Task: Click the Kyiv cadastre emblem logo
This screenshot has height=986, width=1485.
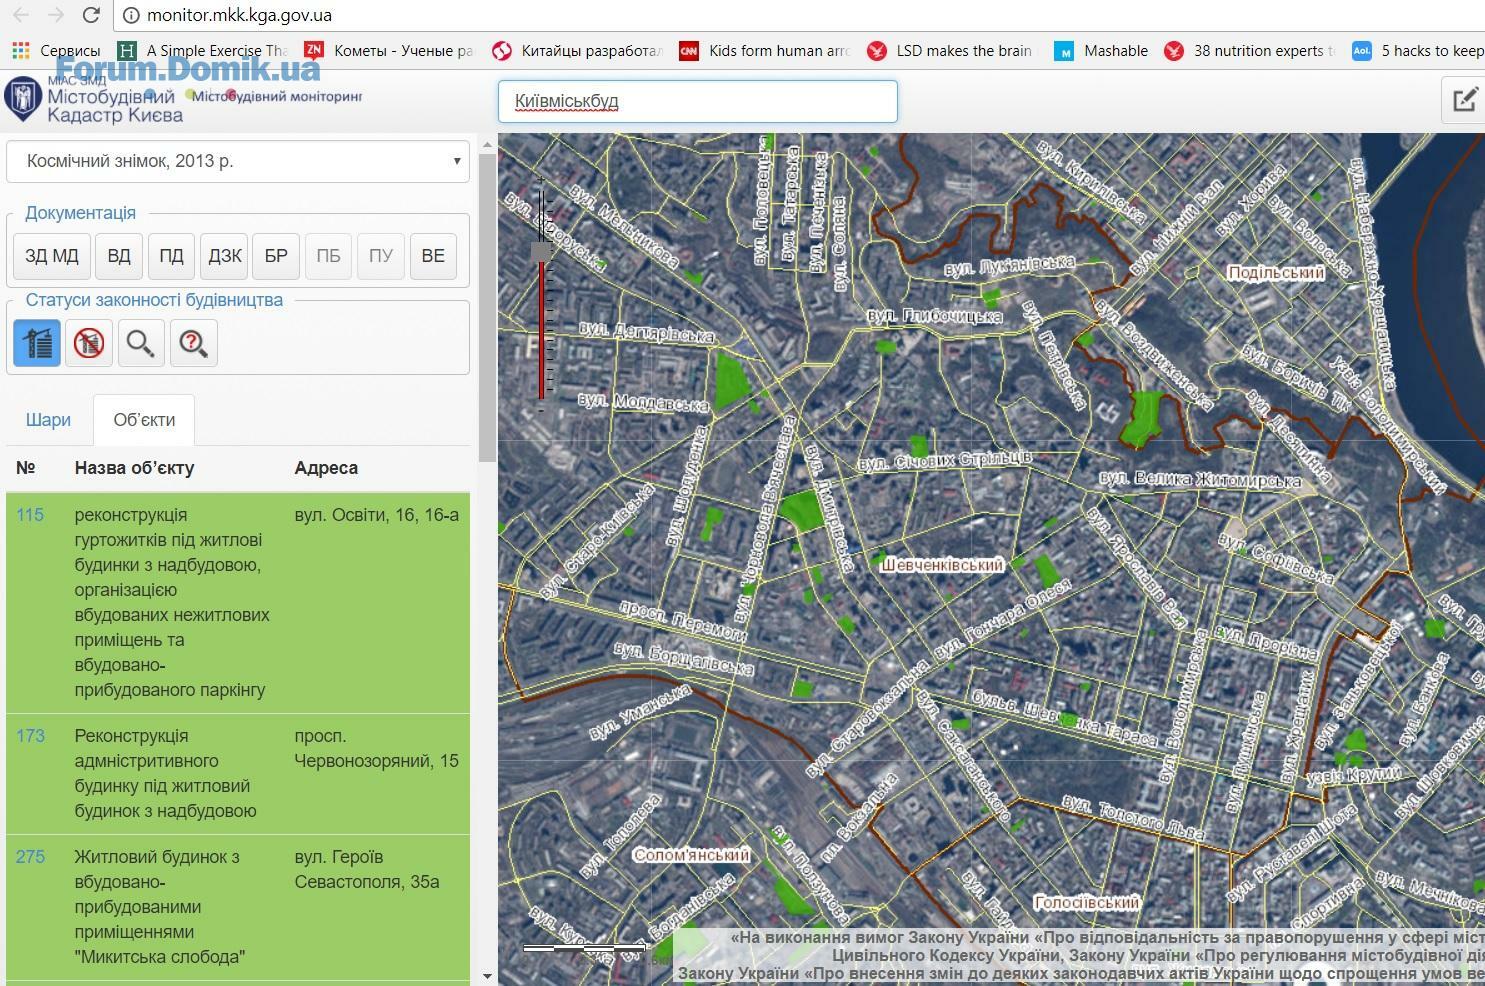Action: tap(22, 101)
